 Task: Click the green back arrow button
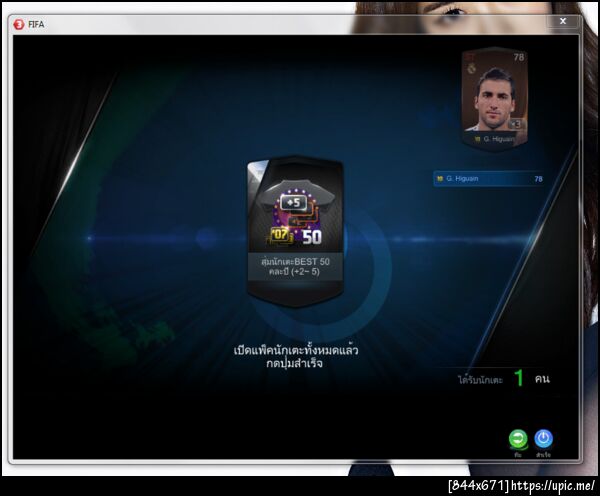click(x=518, y=439)
